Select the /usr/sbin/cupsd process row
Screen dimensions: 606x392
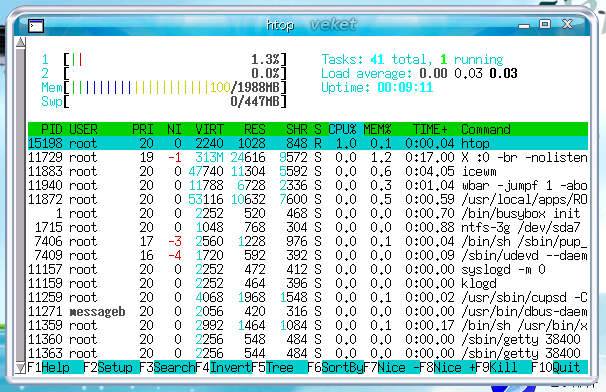[x=308, y=297]
